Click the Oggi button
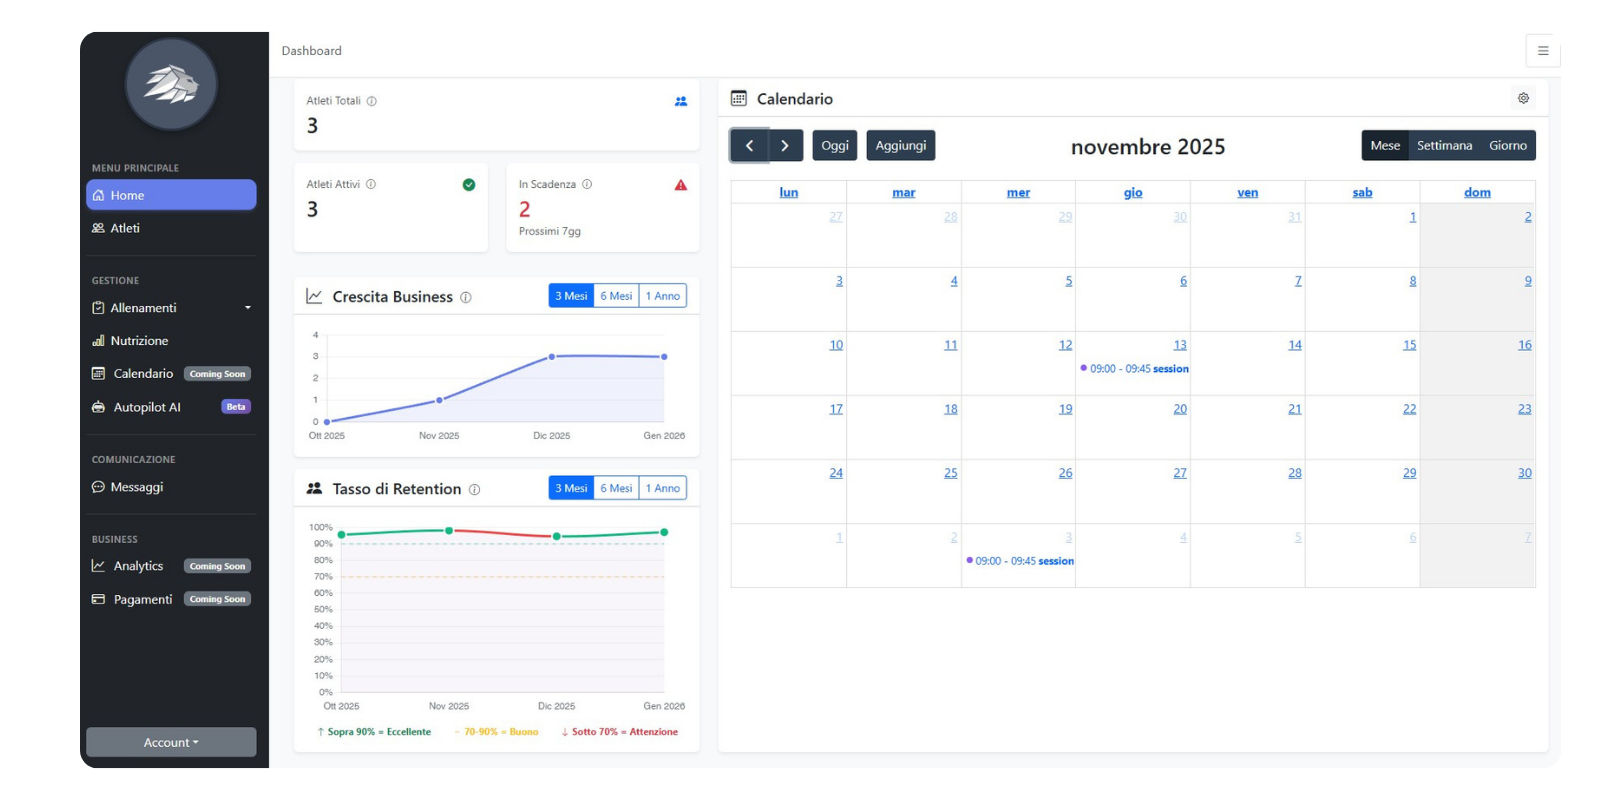Image resolution: width=1600 pixels, height=800 pixels. [834, 146]
